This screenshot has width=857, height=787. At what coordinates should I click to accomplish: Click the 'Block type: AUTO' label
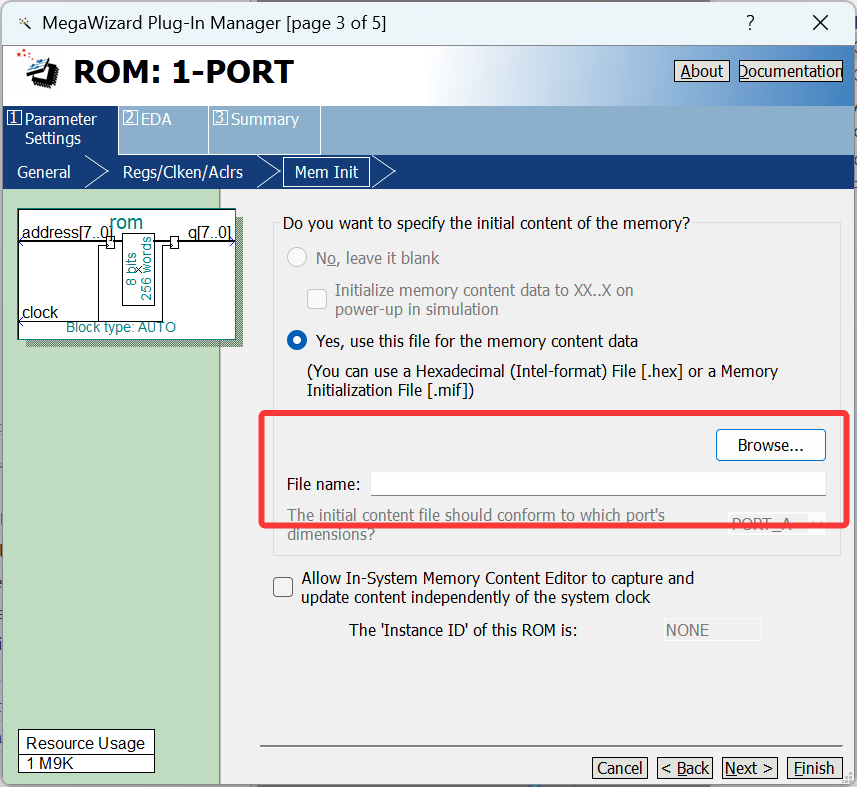121,327
